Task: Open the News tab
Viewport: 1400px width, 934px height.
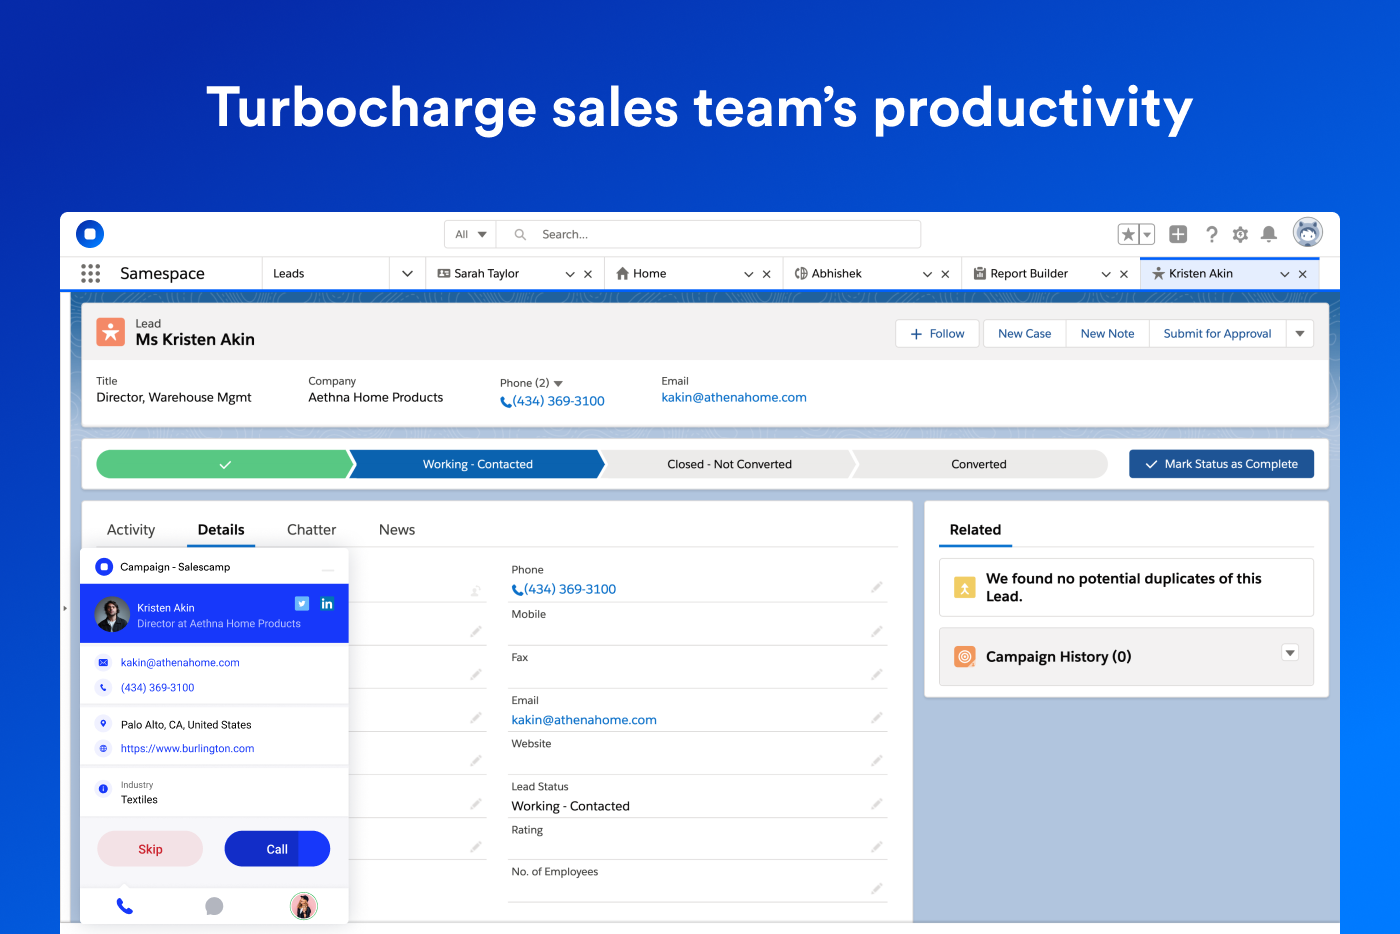Action: click(x=396, y=529)
